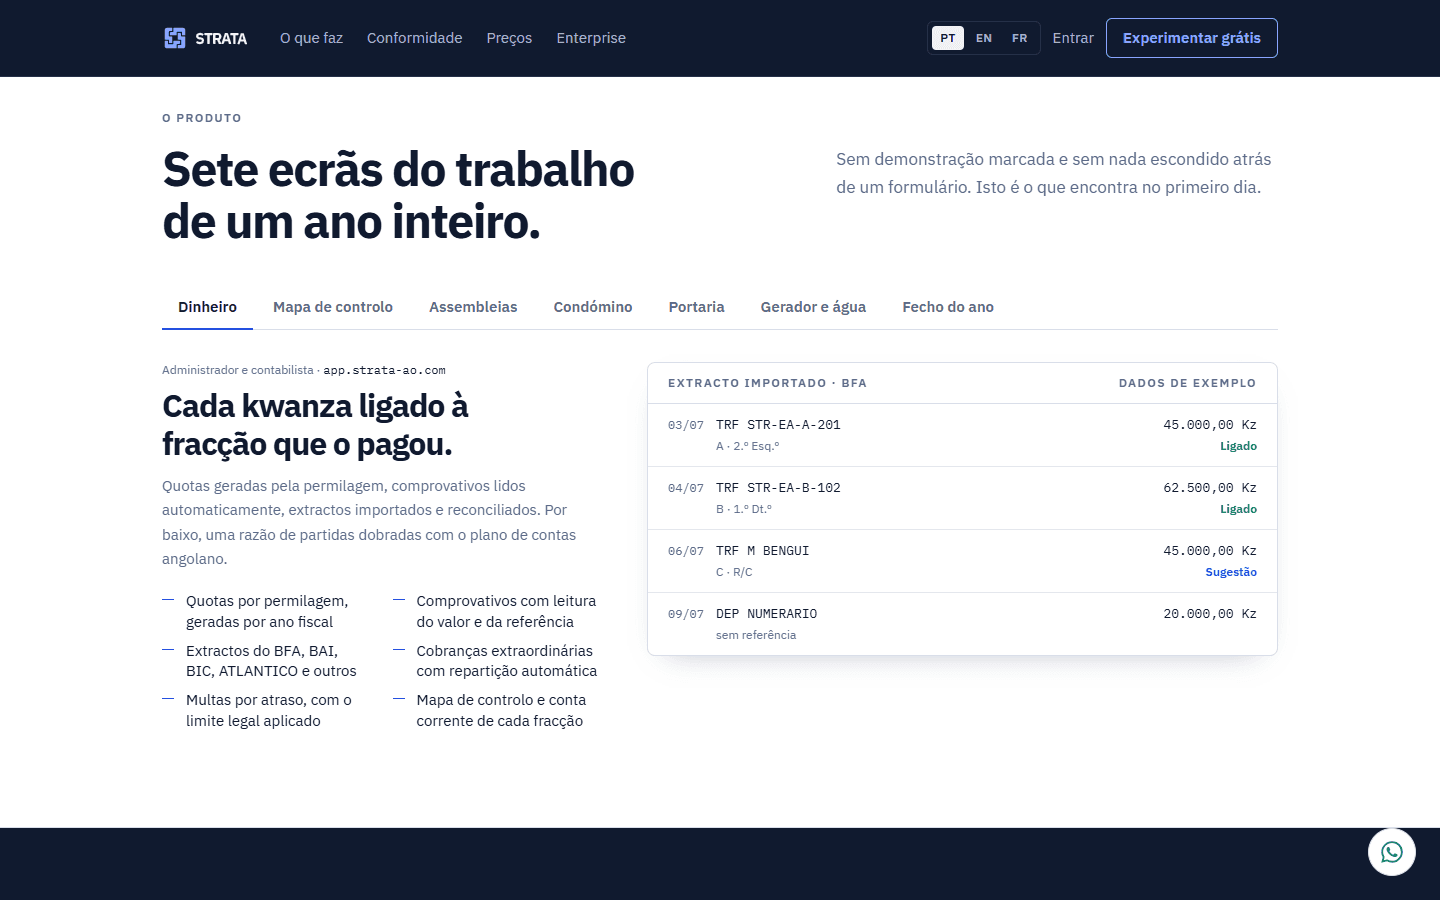This screenshot has height=900, width=1440.
Task: Open the "O que faz" nav link
Action: 311,38
